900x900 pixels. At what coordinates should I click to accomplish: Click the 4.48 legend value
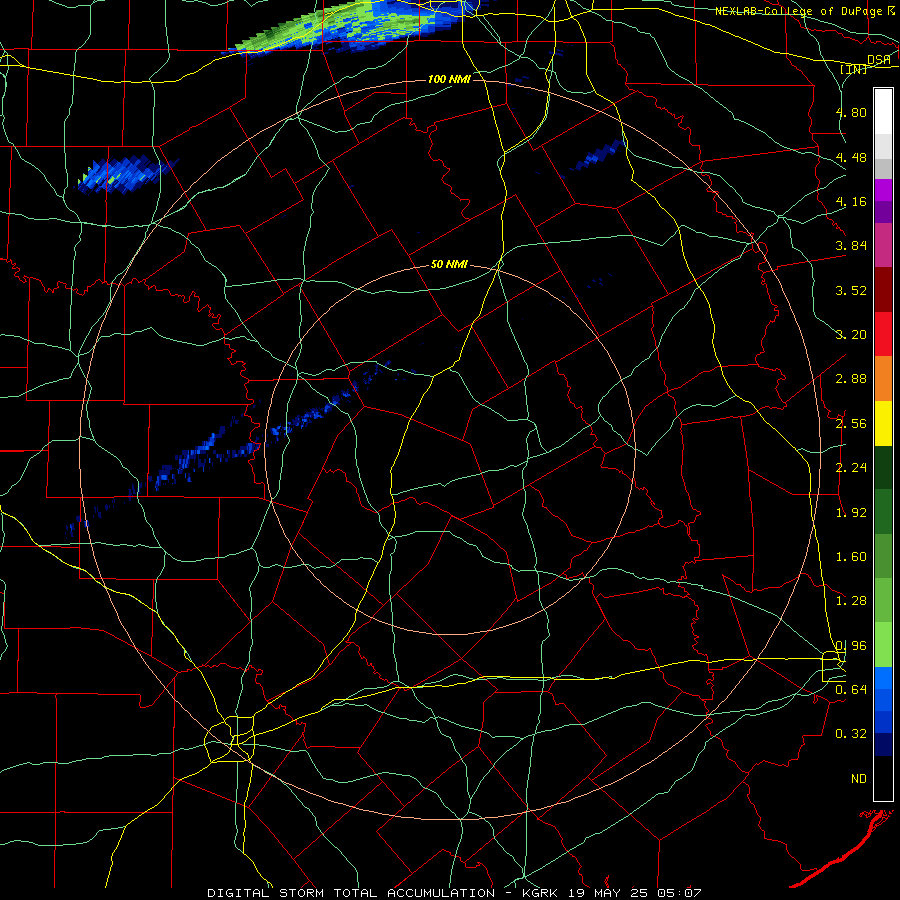click(x=851, y=157)
